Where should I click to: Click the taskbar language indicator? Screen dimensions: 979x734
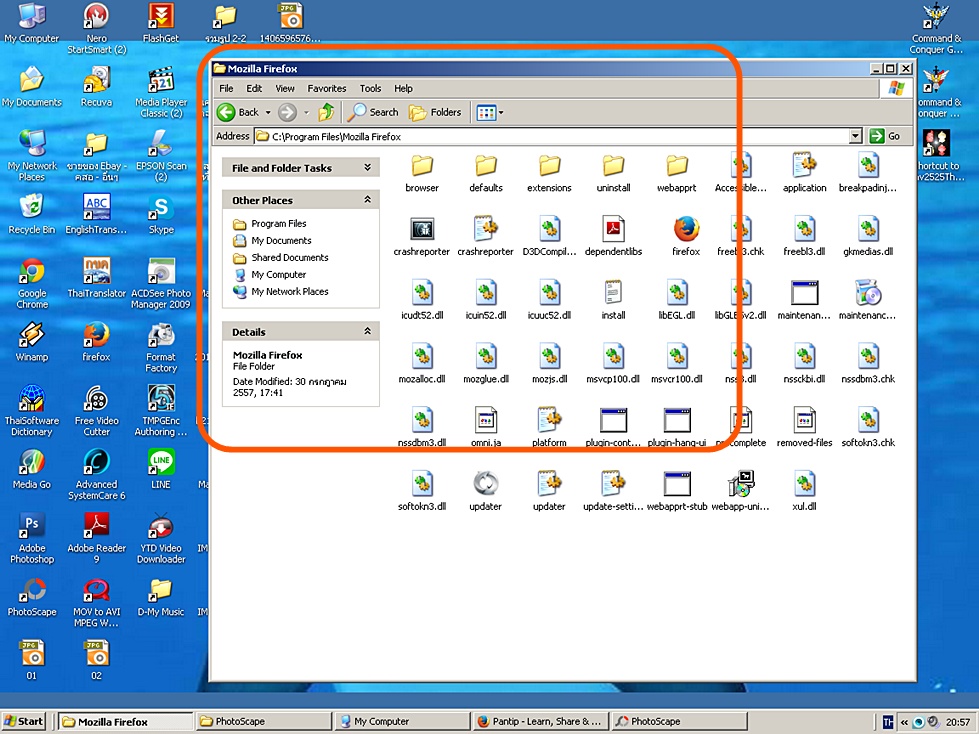[x=887, y=722]
